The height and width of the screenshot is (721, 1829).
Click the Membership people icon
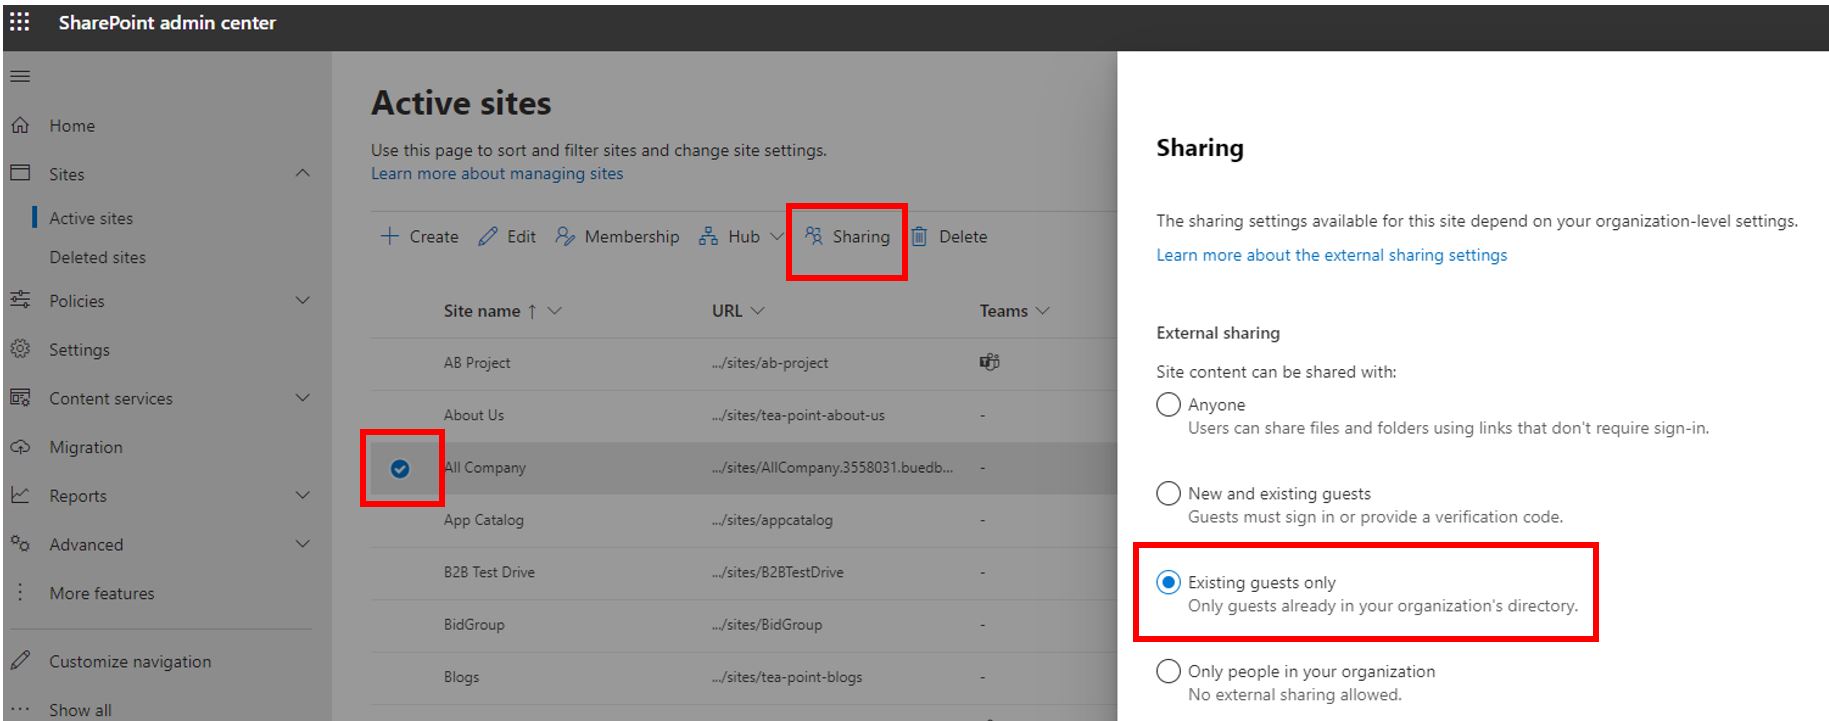(x=565, y=236)
